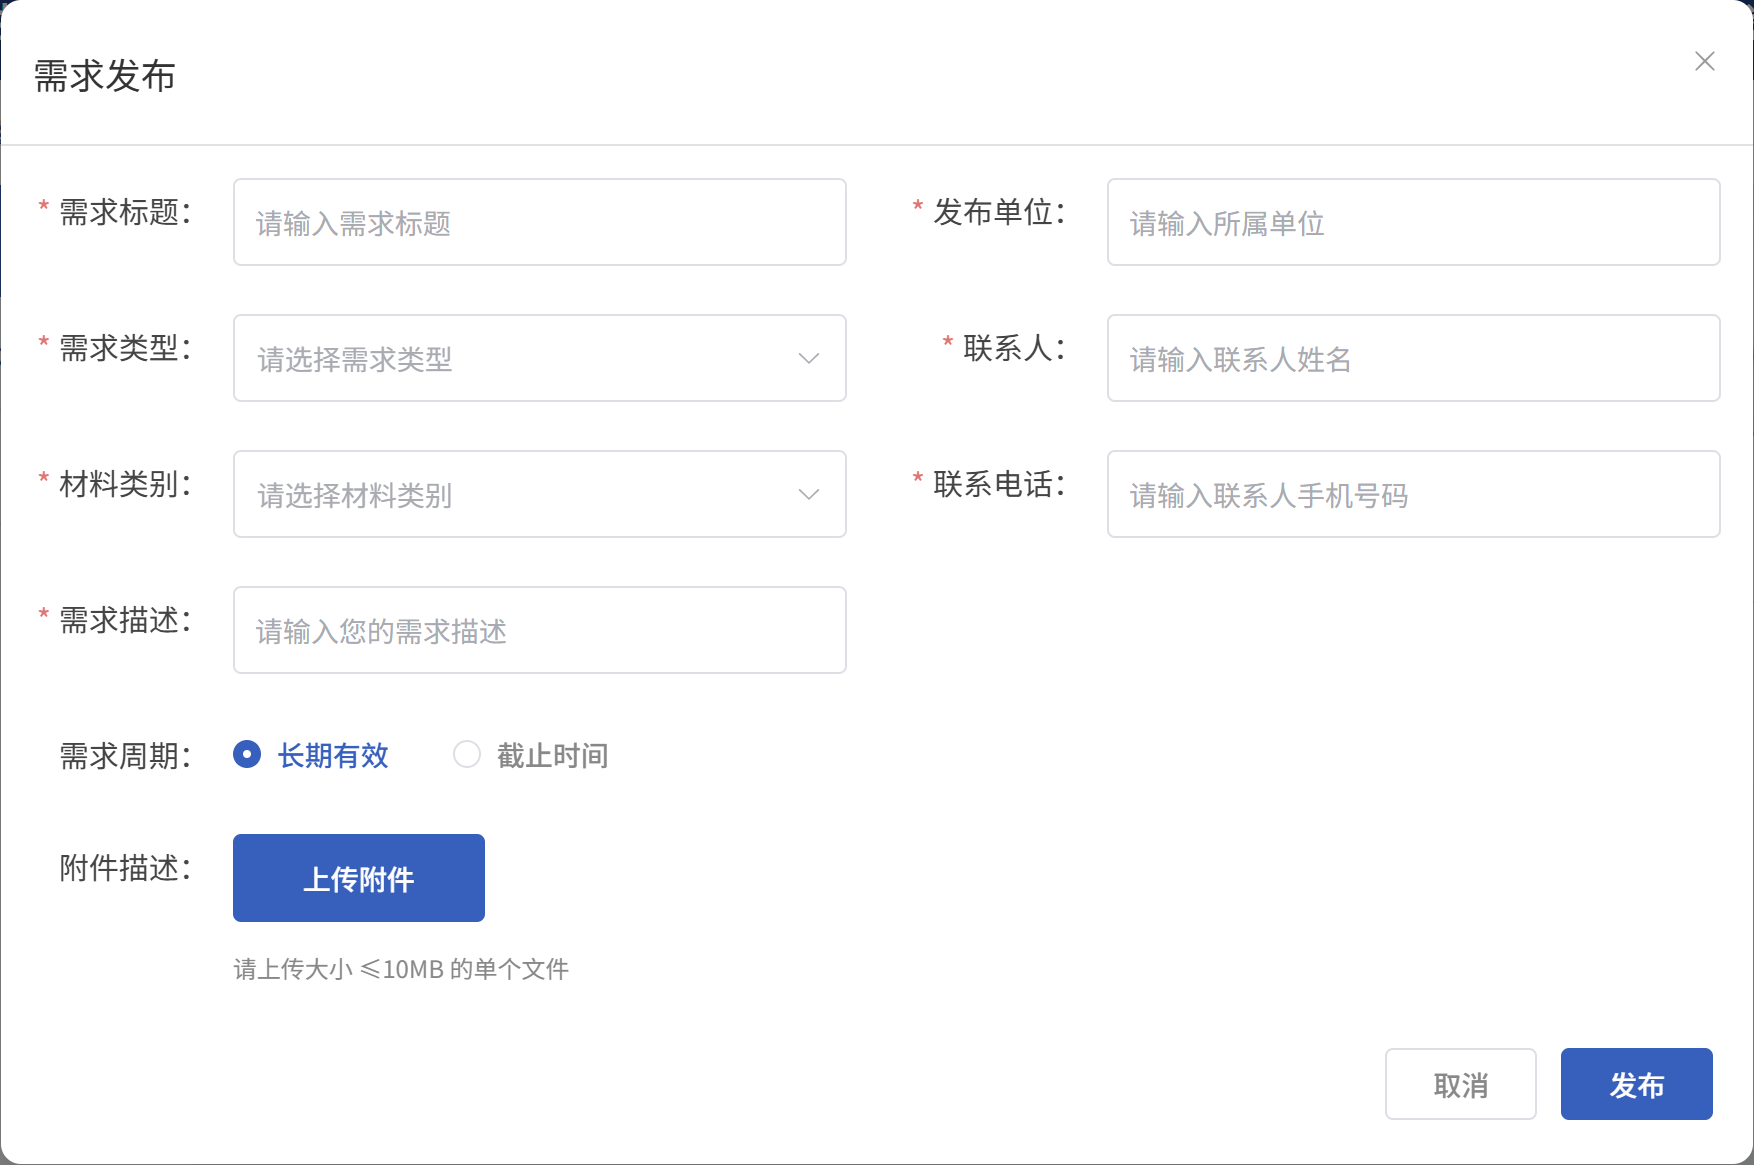Image resolution: width=1754 pixels, height=1165 pixels.
Task: Select the 长期有效 radio option
Action: [247, 754]
